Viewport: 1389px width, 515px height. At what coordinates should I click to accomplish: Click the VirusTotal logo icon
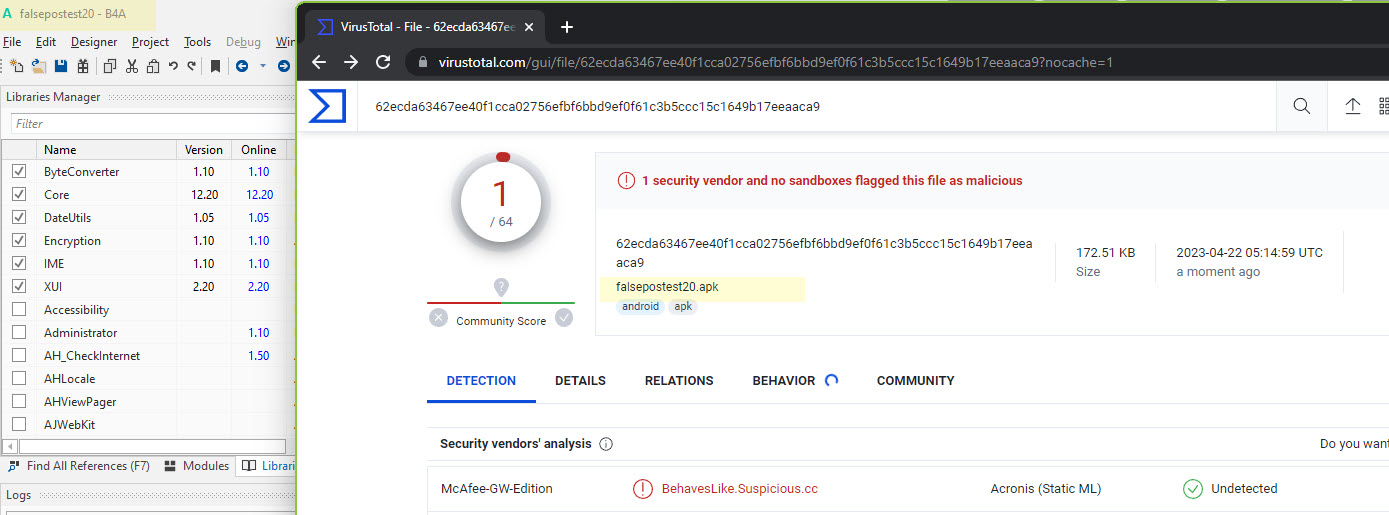point(326,106)
